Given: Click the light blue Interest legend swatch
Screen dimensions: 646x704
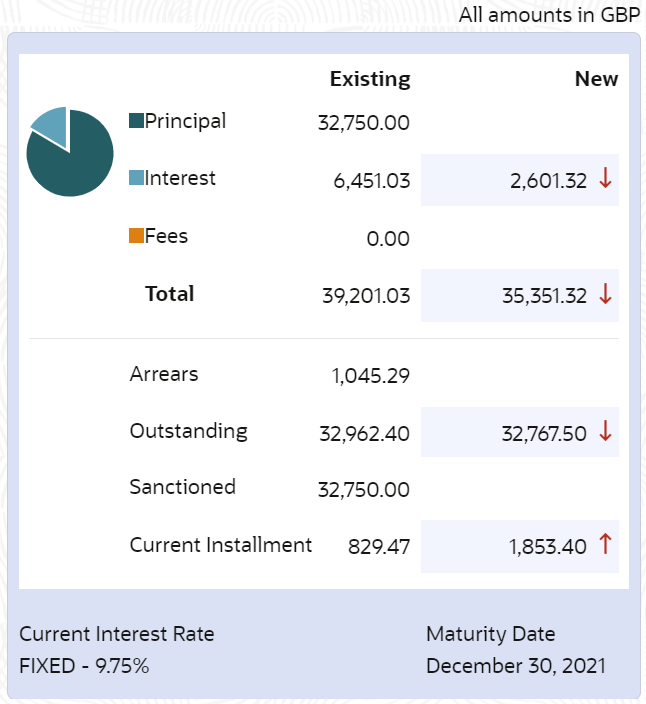Looking at the screenshot, I should 136,179.
